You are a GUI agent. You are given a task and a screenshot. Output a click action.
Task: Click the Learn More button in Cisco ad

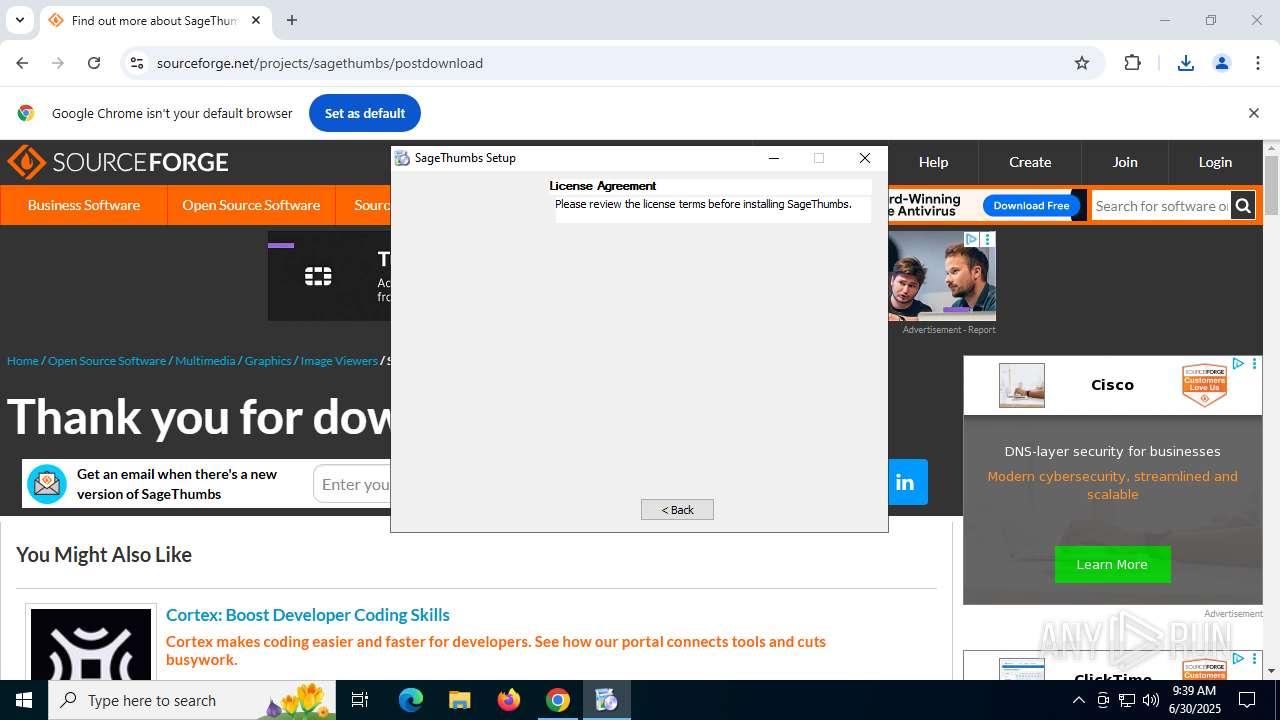point(1112,564)
